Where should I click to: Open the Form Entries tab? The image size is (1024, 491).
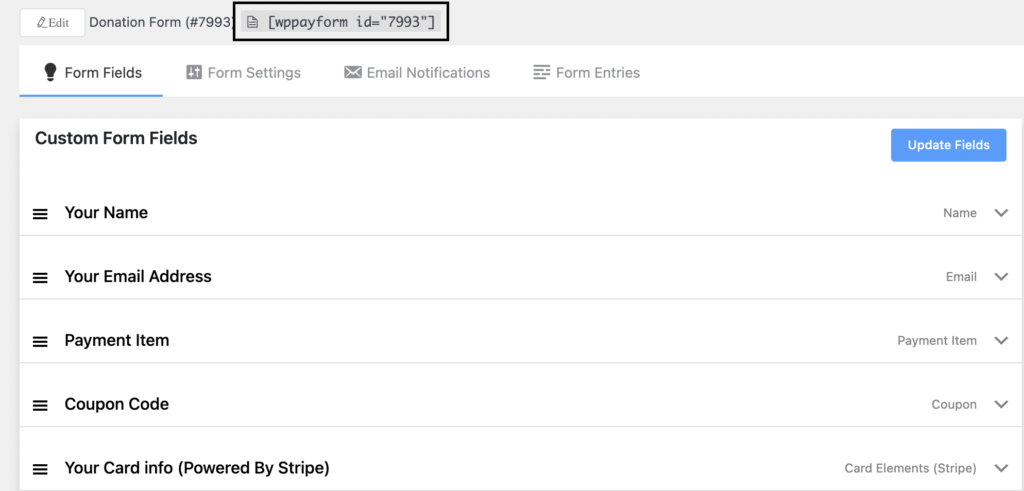(x=586, y=72)
